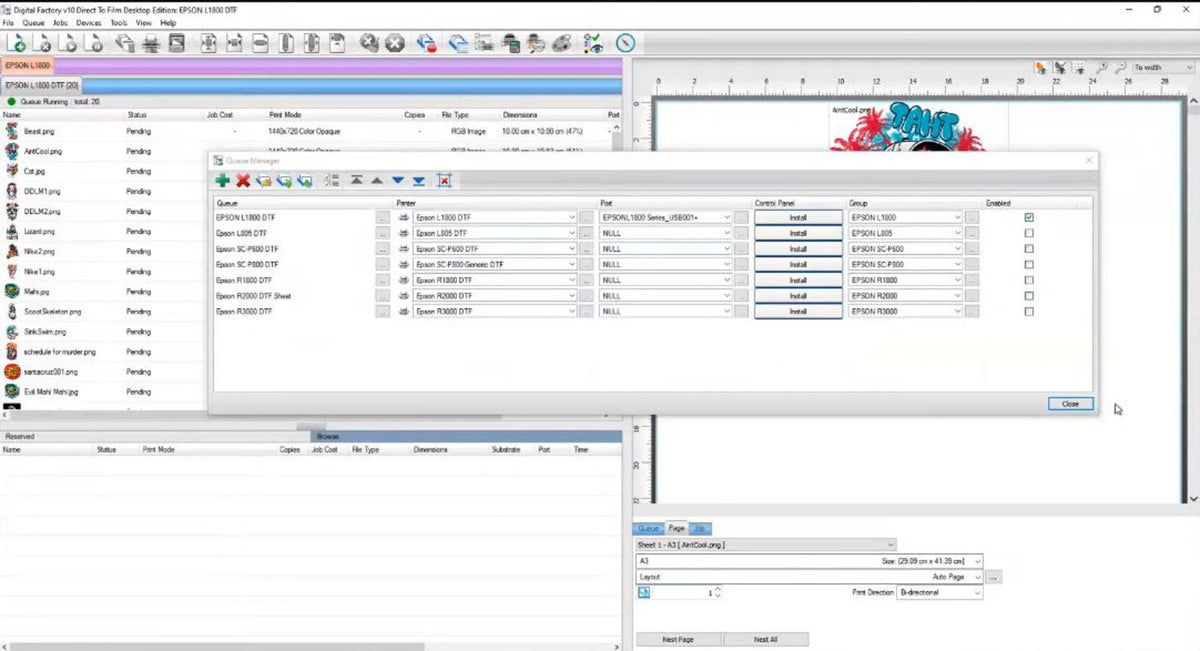Click the ellipsis button next to EPSONL1800 Series port
Viewport: 1200px width, 651px height.
[x=741, y=217]
